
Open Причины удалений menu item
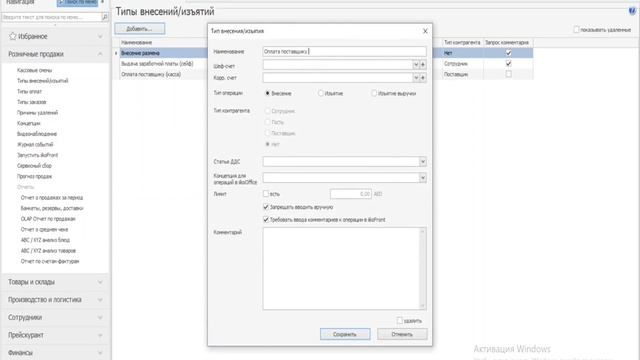coord(37,113)
